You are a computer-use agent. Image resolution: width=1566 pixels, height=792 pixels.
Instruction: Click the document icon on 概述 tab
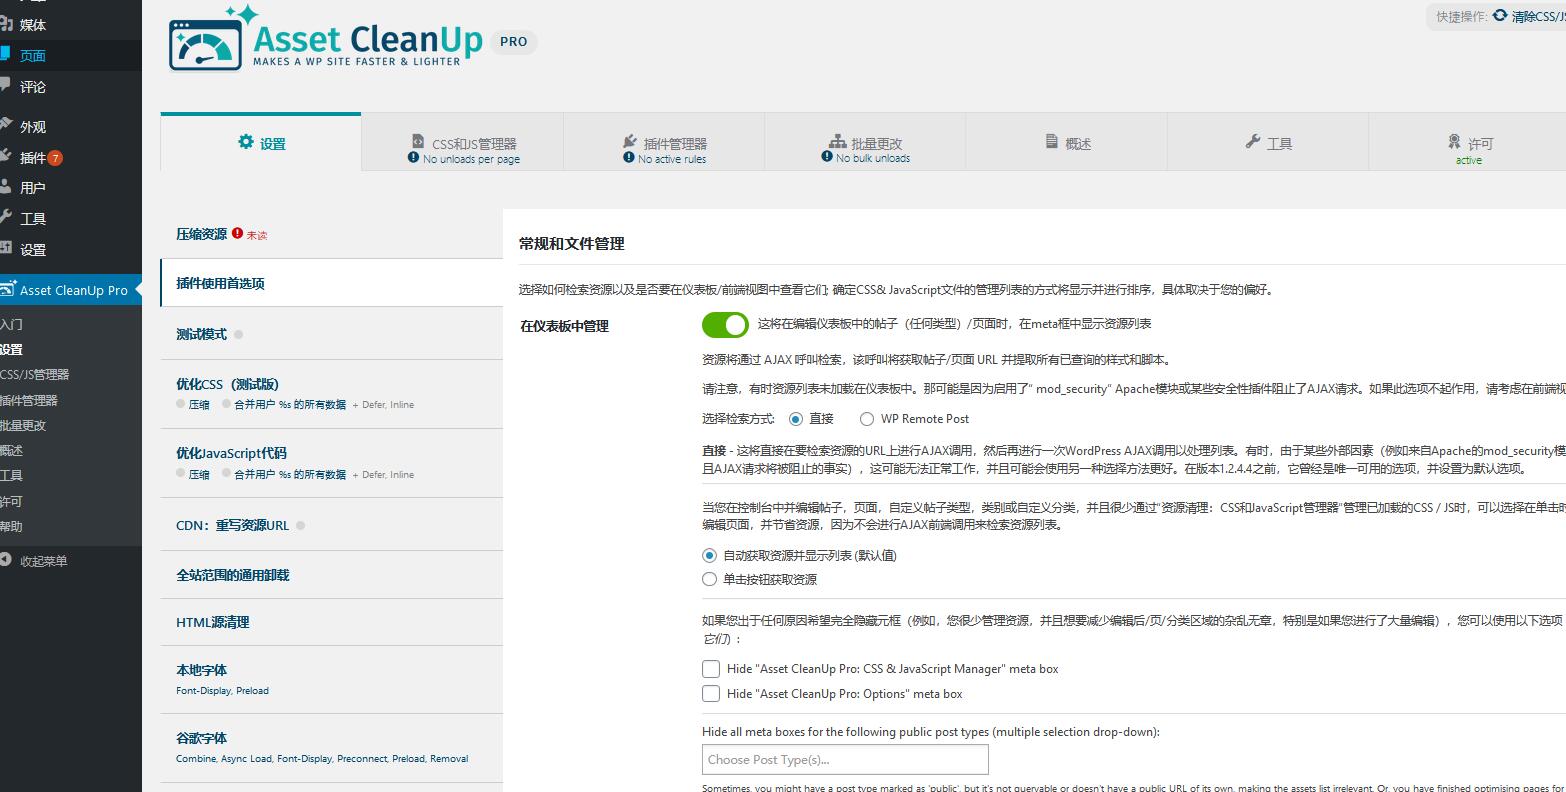pyautogui.click(x=1051, y=142)
